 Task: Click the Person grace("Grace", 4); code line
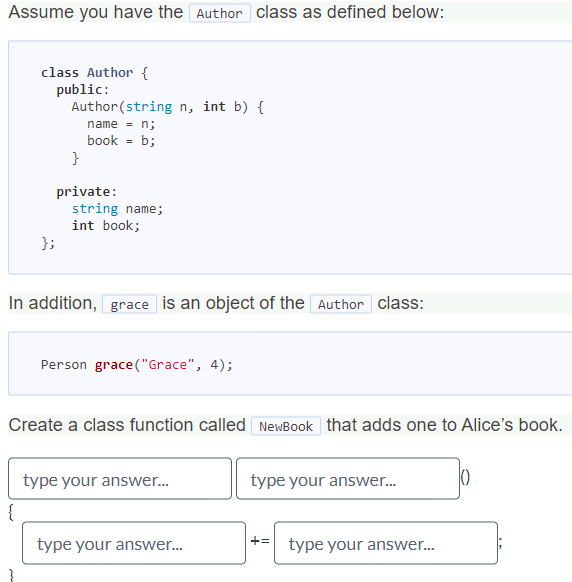(137, 365)
